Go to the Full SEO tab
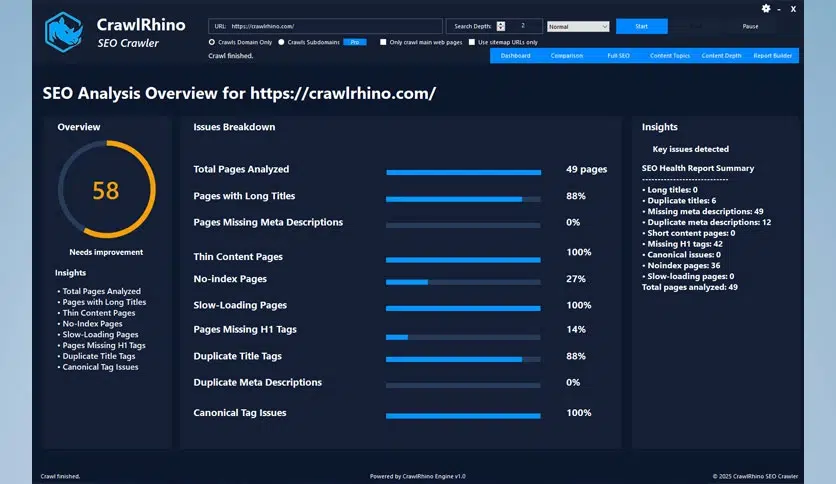 pyautogui.click(x=619, y=56)
